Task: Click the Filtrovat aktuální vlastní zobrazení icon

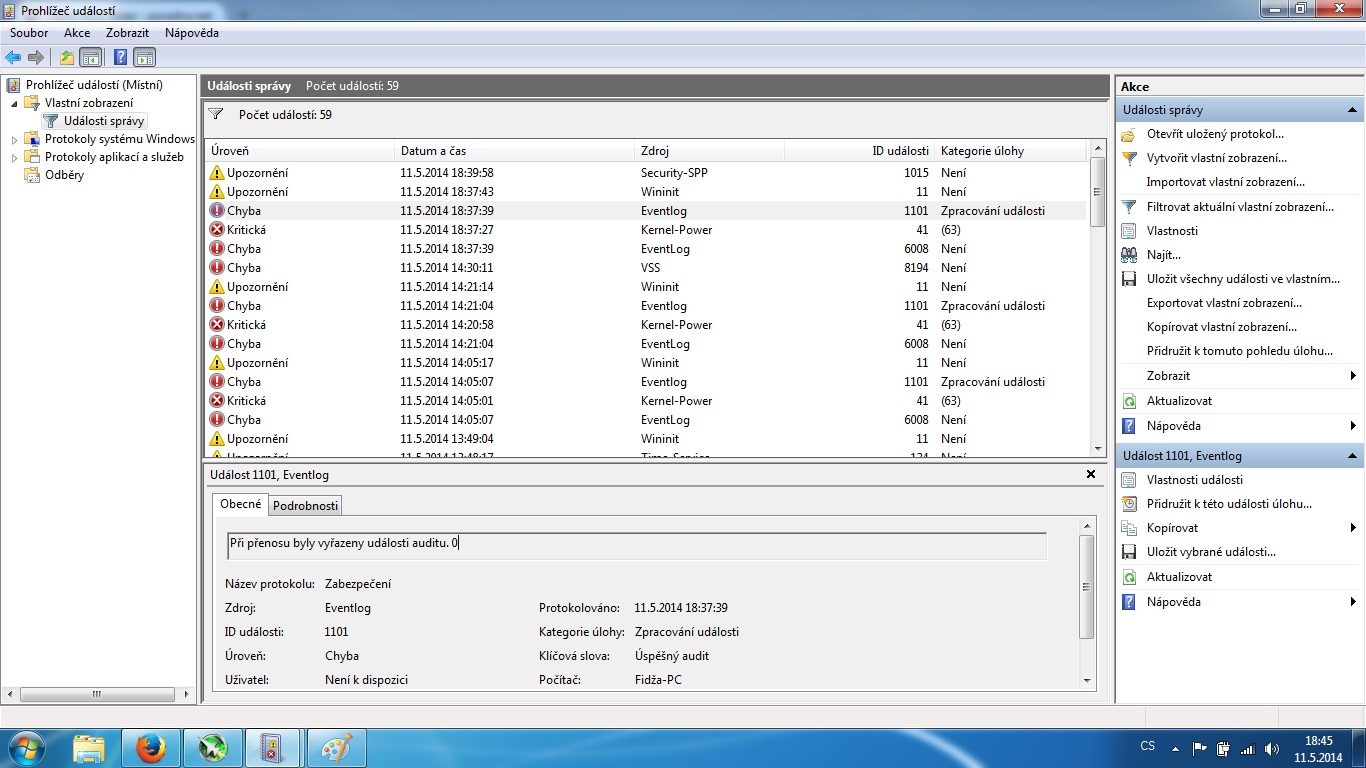Action: [x=1129, y=207]
